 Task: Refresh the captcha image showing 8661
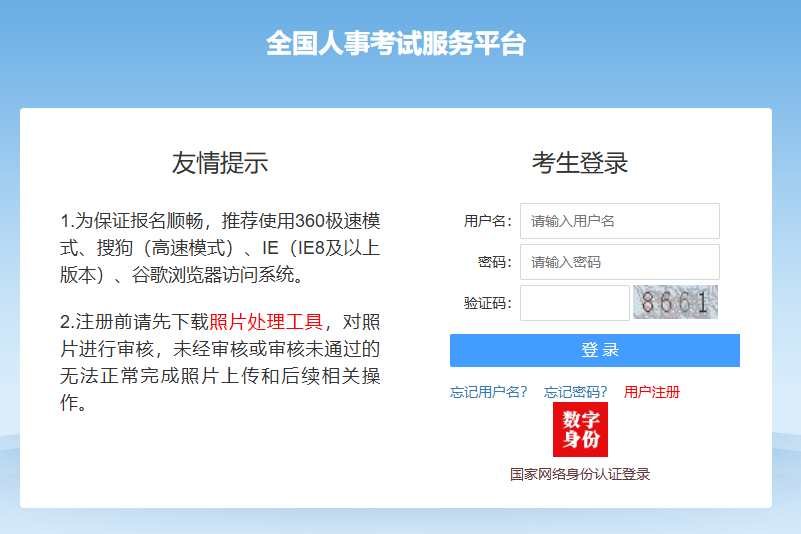point(675,302)
